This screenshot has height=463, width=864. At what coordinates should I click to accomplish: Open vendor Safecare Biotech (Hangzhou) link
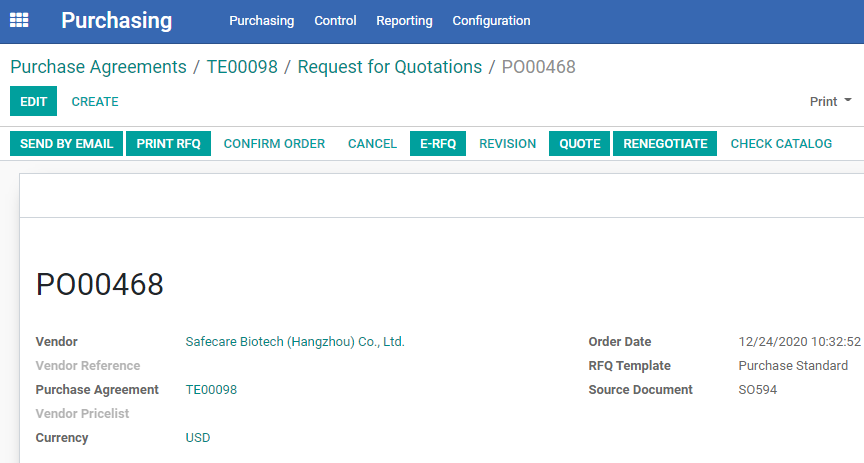(295, 342)
